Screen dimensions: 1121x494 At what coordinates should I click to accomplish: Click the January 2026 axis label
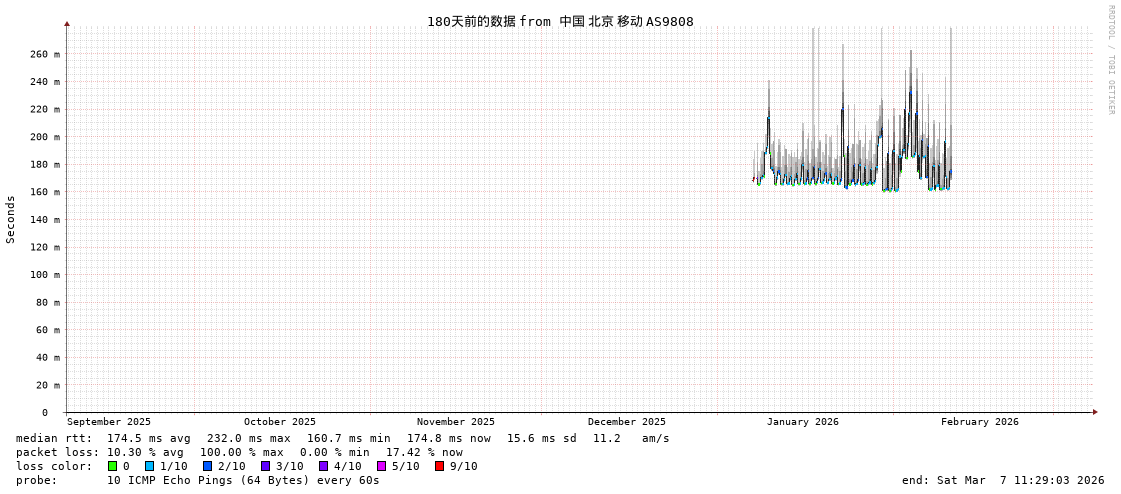[802, 422]
